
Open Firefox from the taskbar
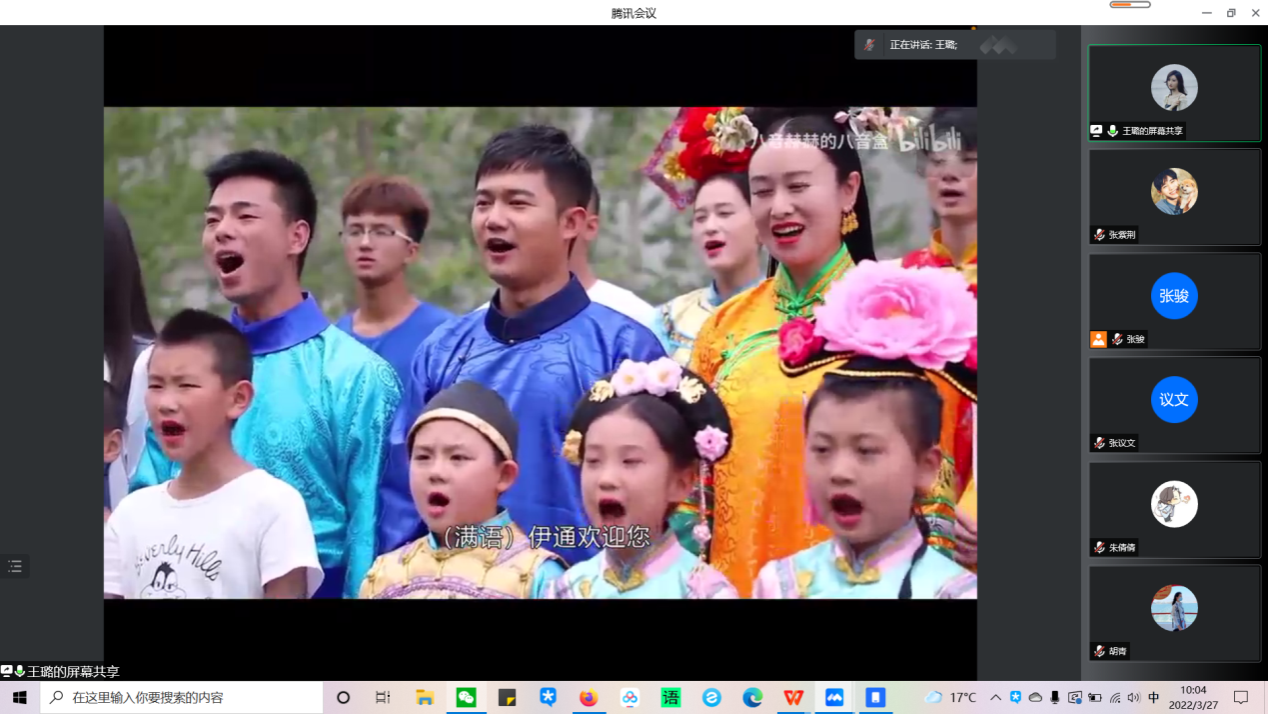coord(588,697)
